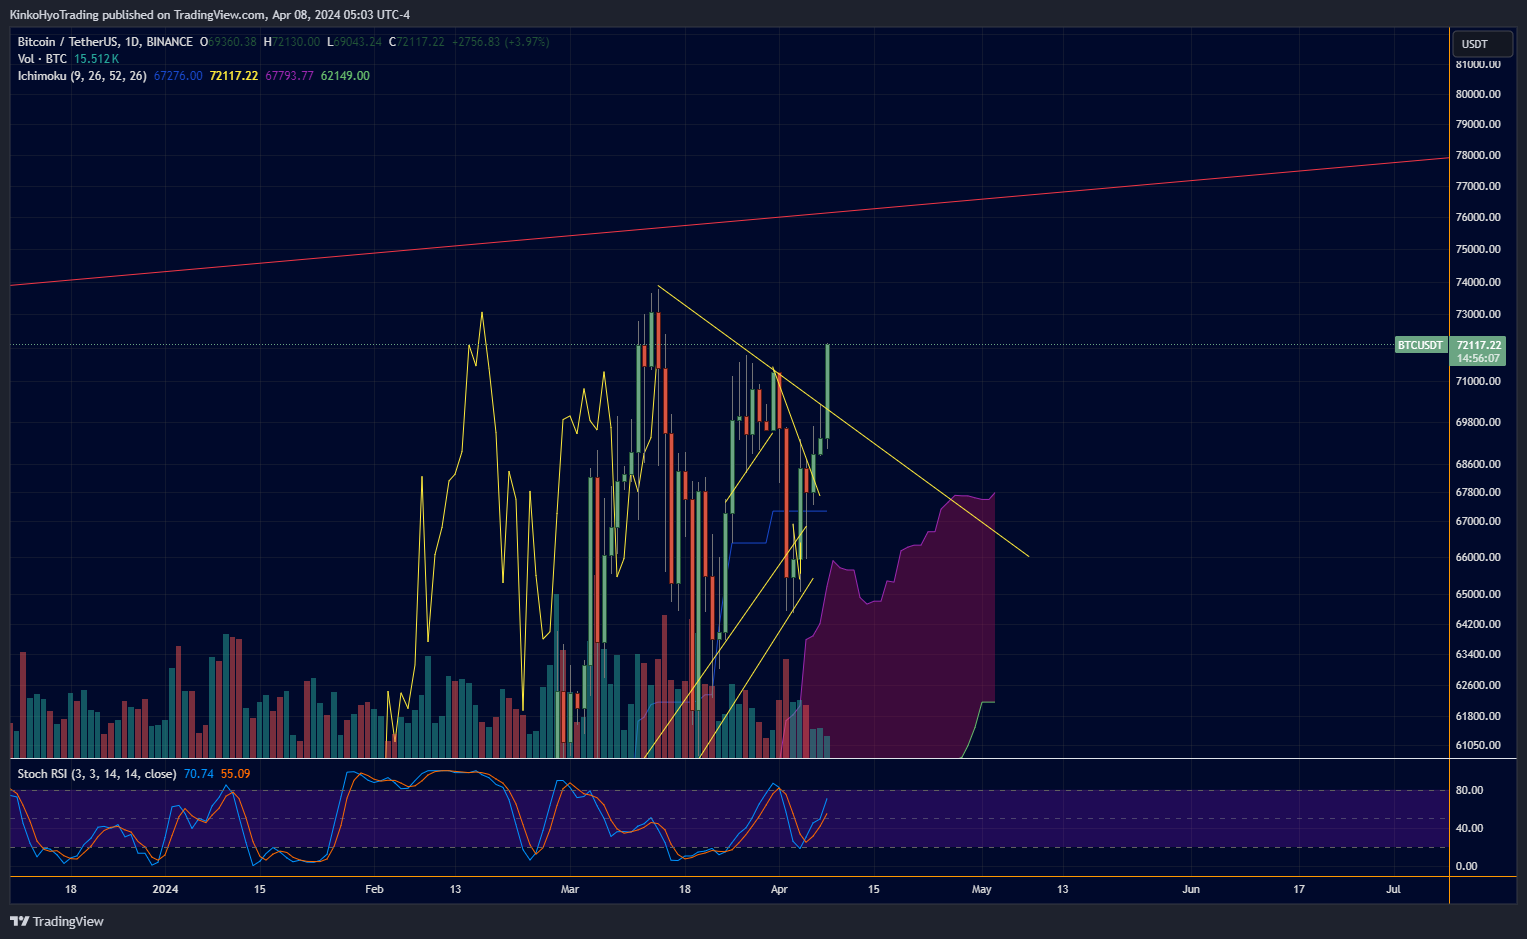Click the 63400.00 price axis label
This screenshot has height=939, width=1527.
click(1478, 654)
